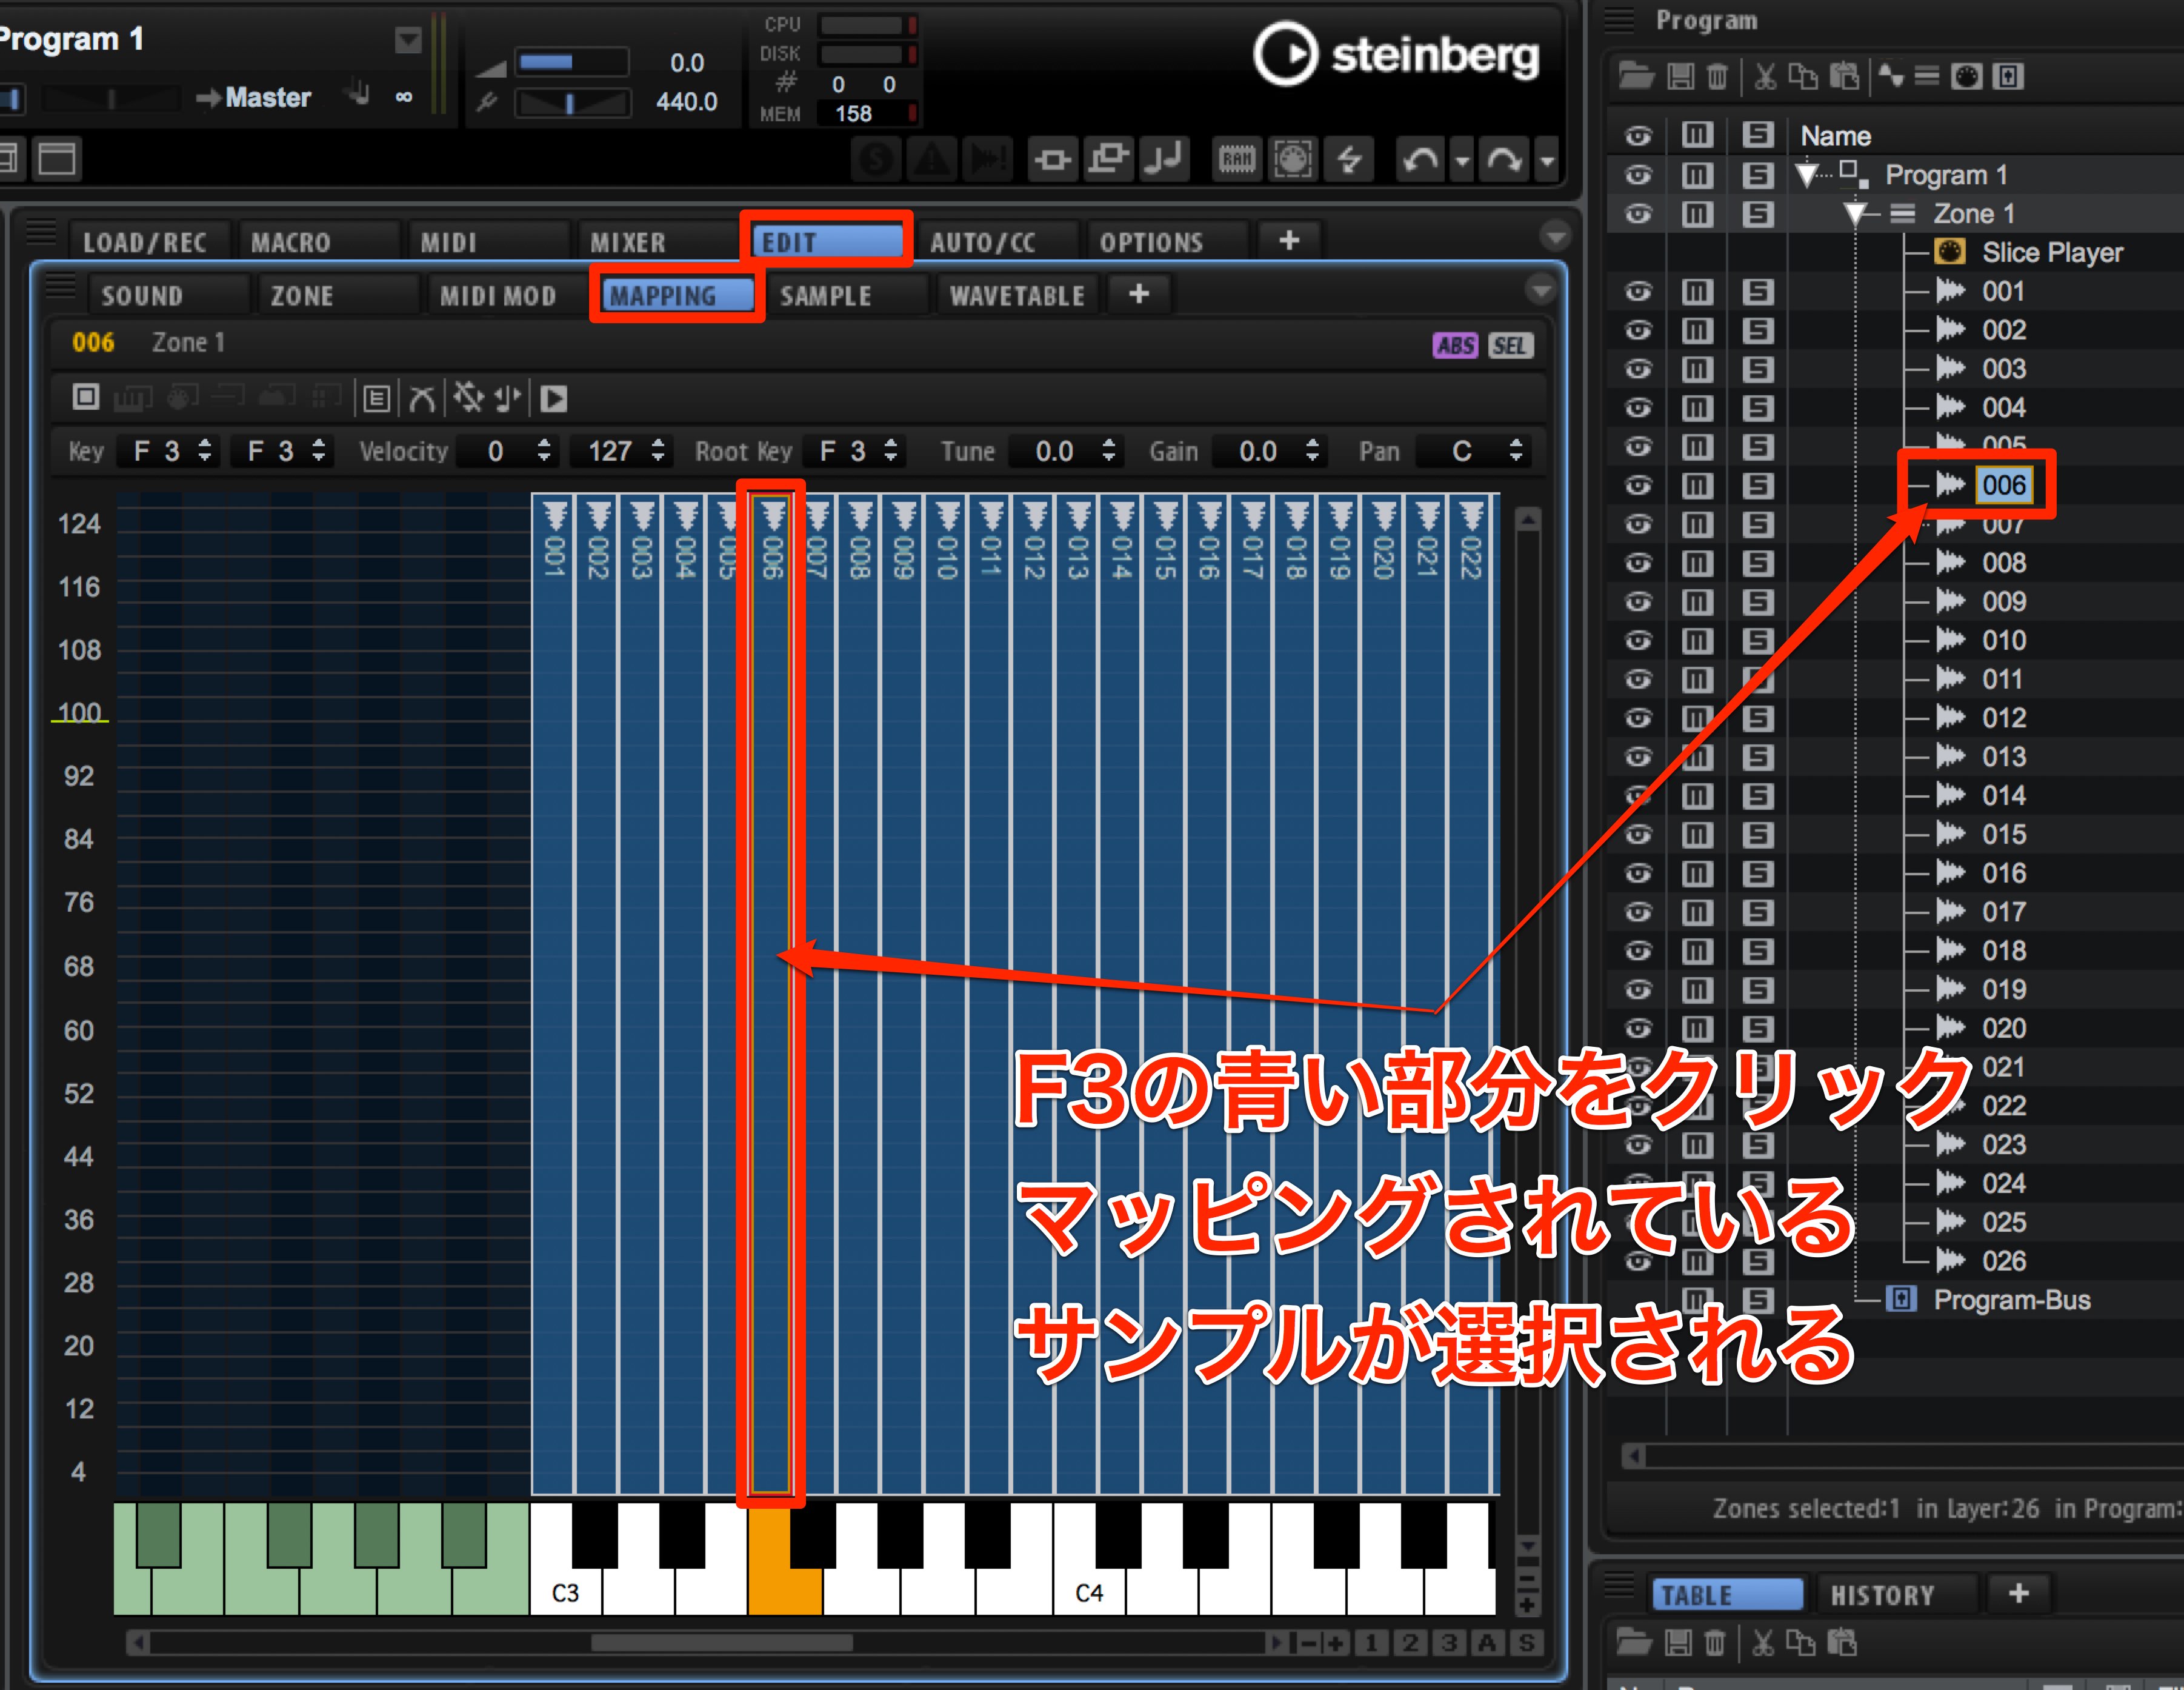Toggle the eye visibility for Zone 1 layer
This screenshot has width=2184, height=1690.
[x=1638, y=213]
